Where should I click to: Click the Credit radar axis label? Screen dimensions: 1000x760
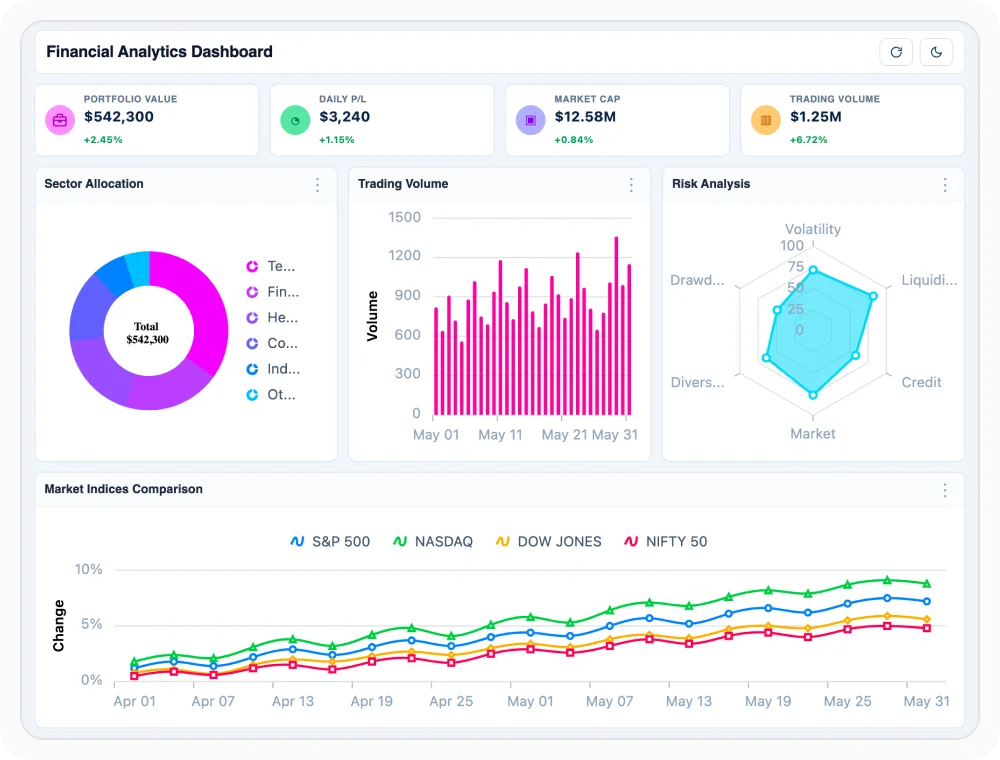coord(921,382)
